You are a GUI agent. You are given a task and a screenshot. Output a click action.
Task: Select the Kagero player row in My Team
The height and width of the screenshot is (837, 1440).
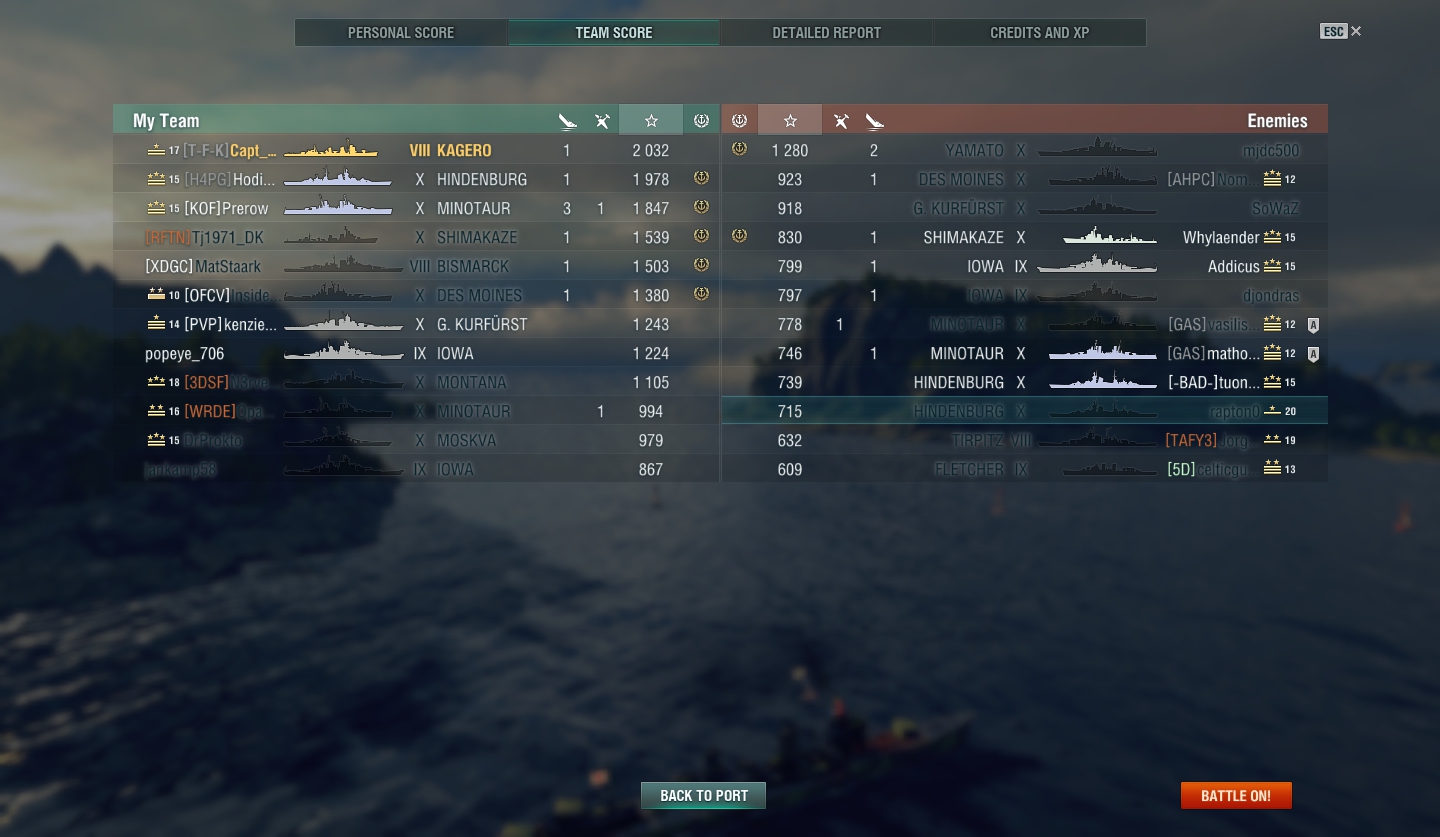[x=416, y=150]
